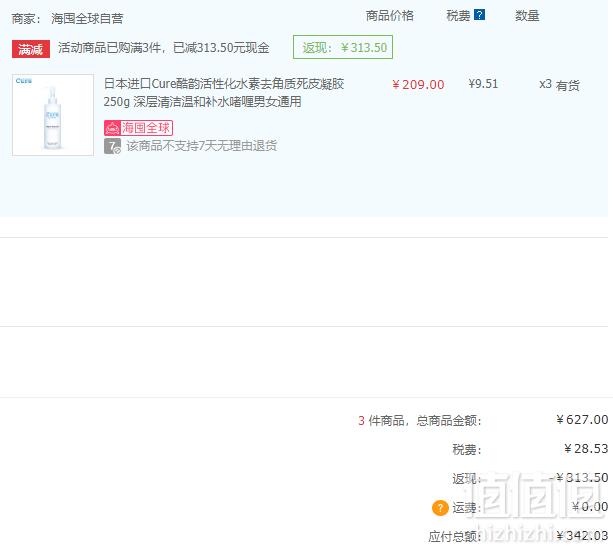Click the 运费 label in summary
The width and height of the screenshot is (613, 551).
[466, 508]
